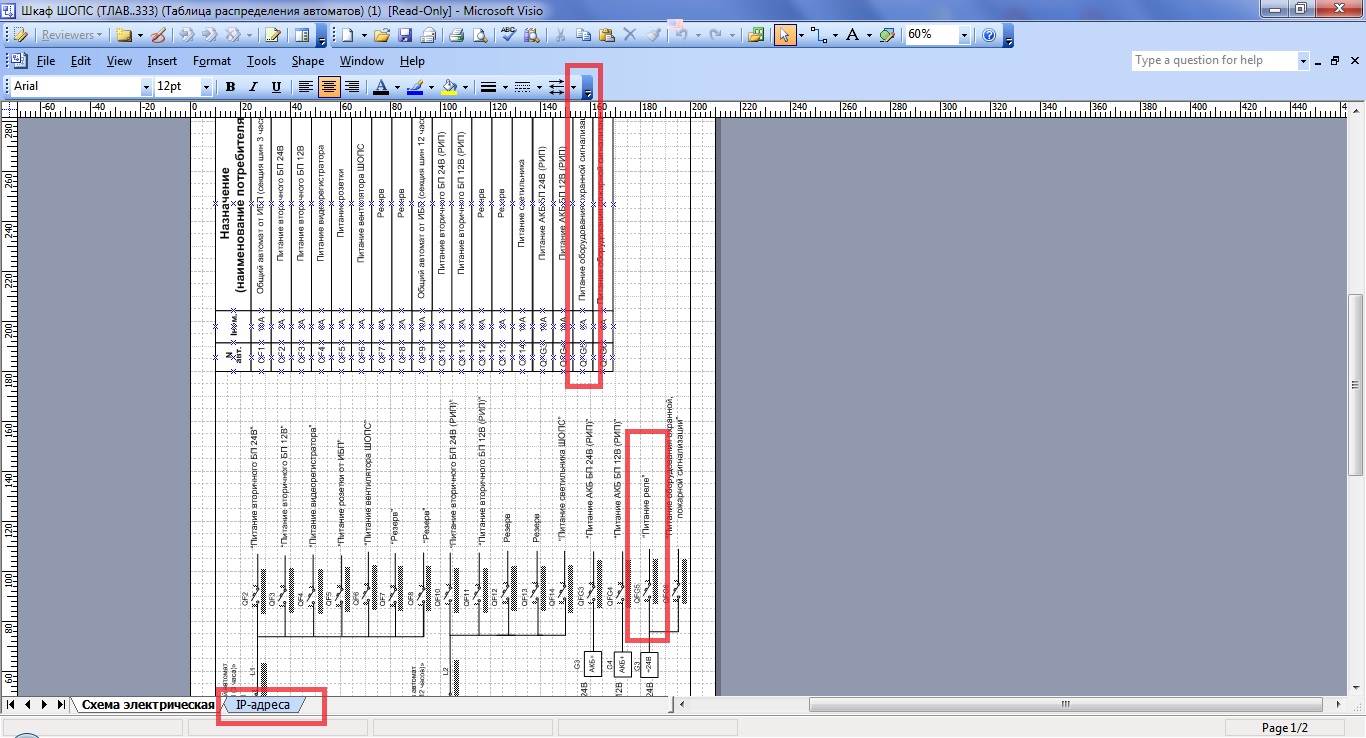Toggle center text alignment
This screenshot has height=738, width=1366.
click(x=328, y=87)
